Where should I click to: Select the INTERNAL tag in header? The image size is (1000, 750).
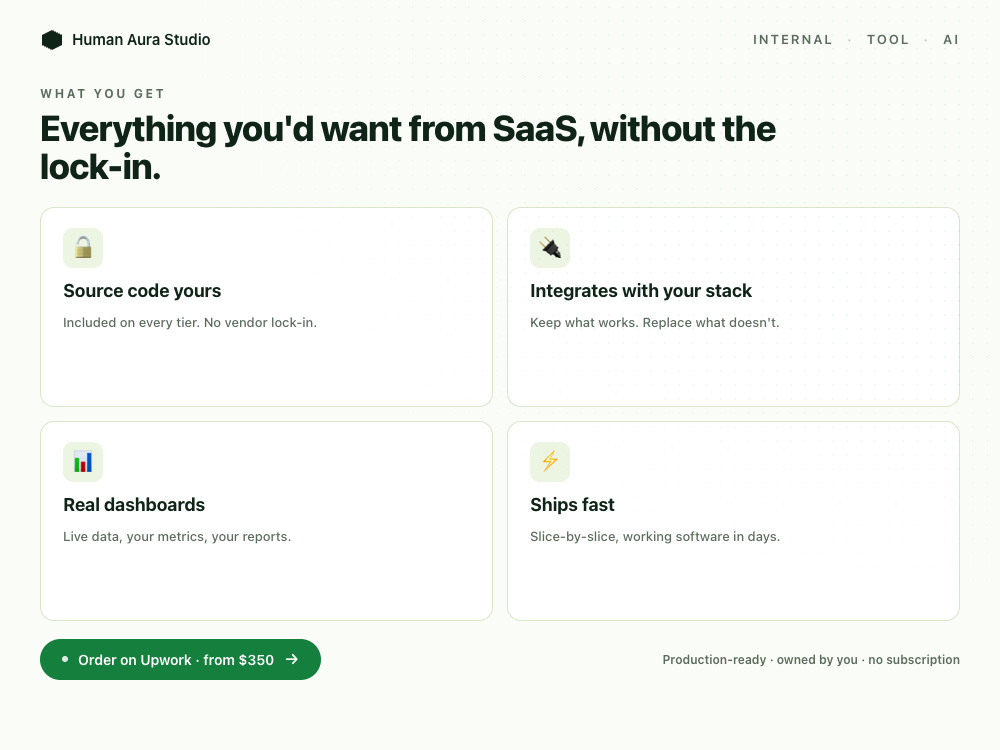click(792, 40)
